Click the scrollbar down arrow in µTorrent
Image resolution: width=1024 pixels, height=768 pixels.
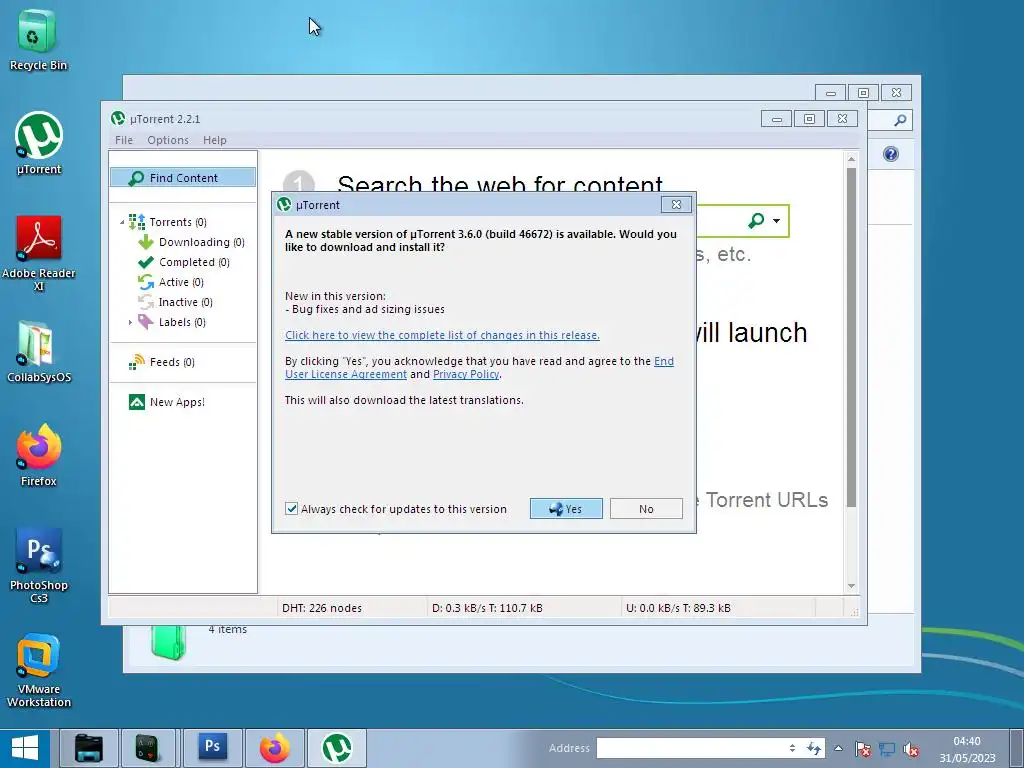click(851, 586)
